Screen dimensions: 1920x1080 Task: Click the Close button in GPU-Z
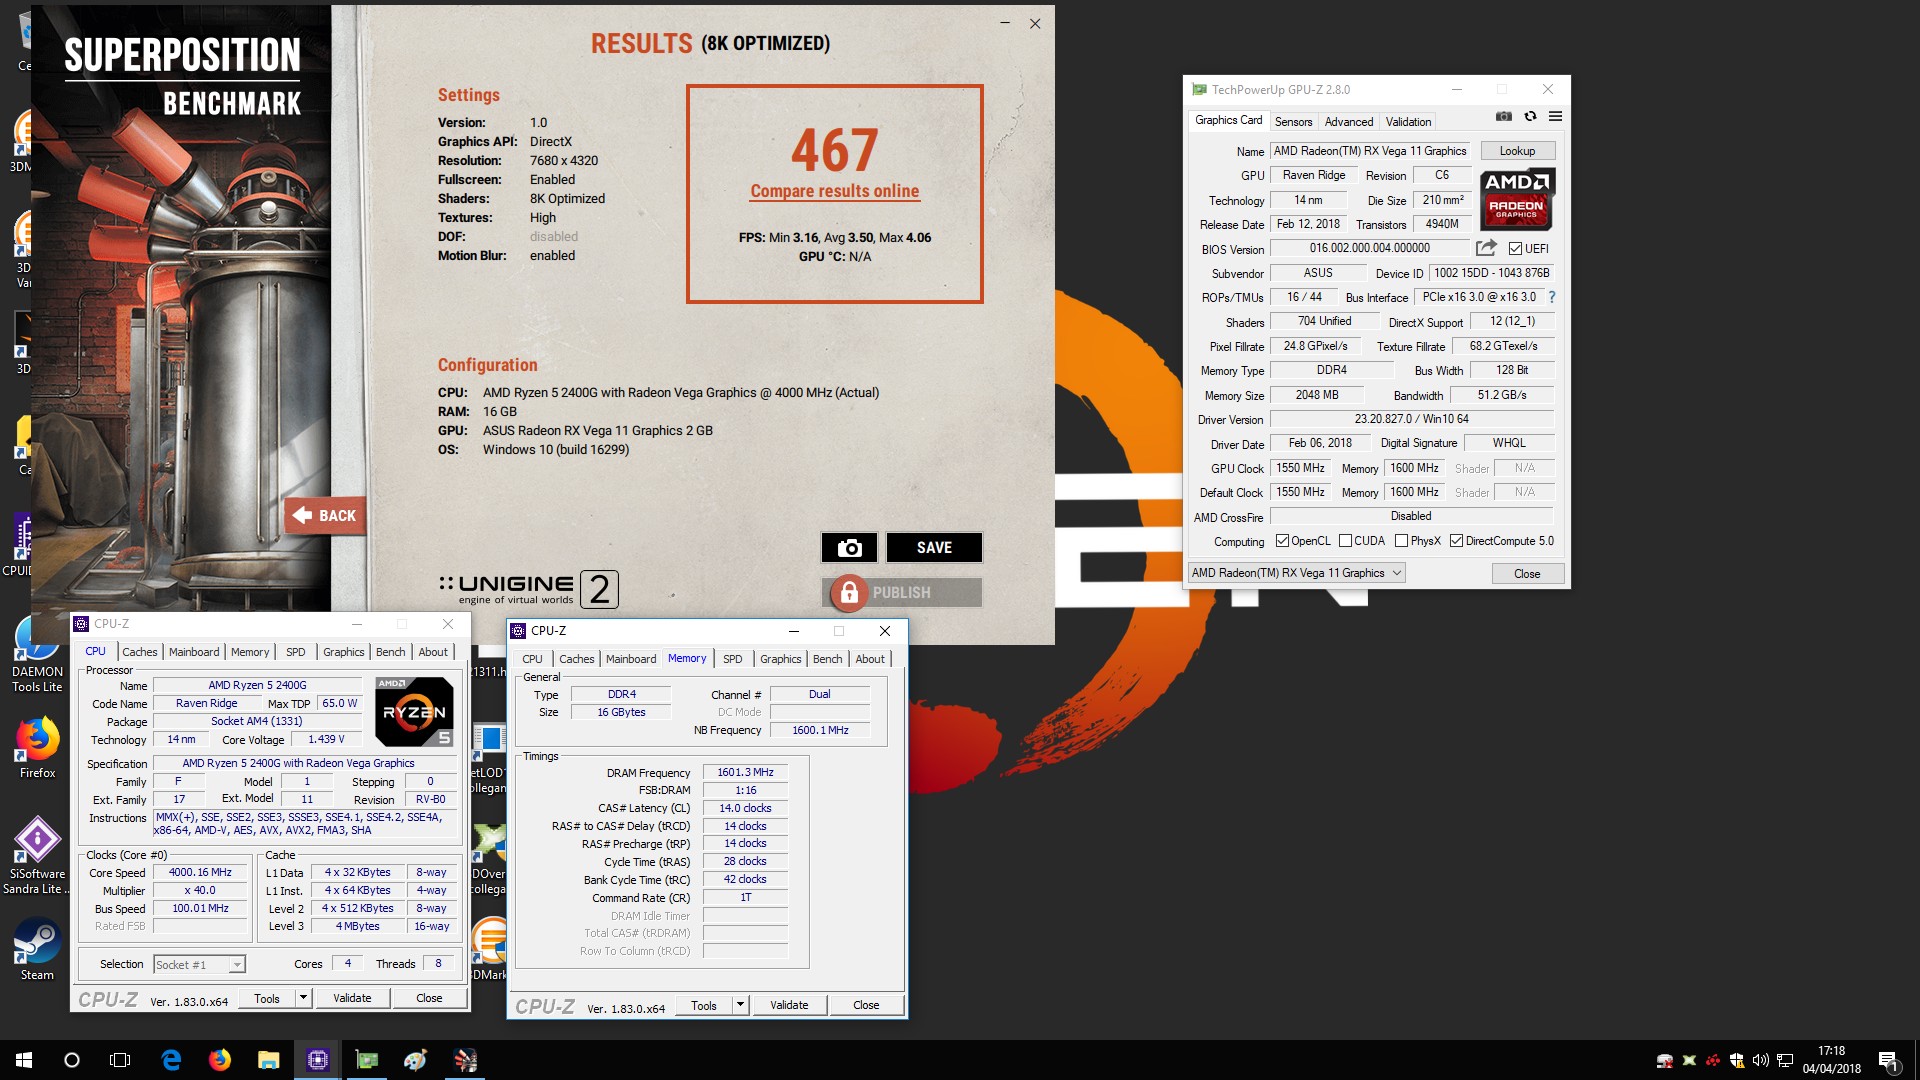point(1527,574)
